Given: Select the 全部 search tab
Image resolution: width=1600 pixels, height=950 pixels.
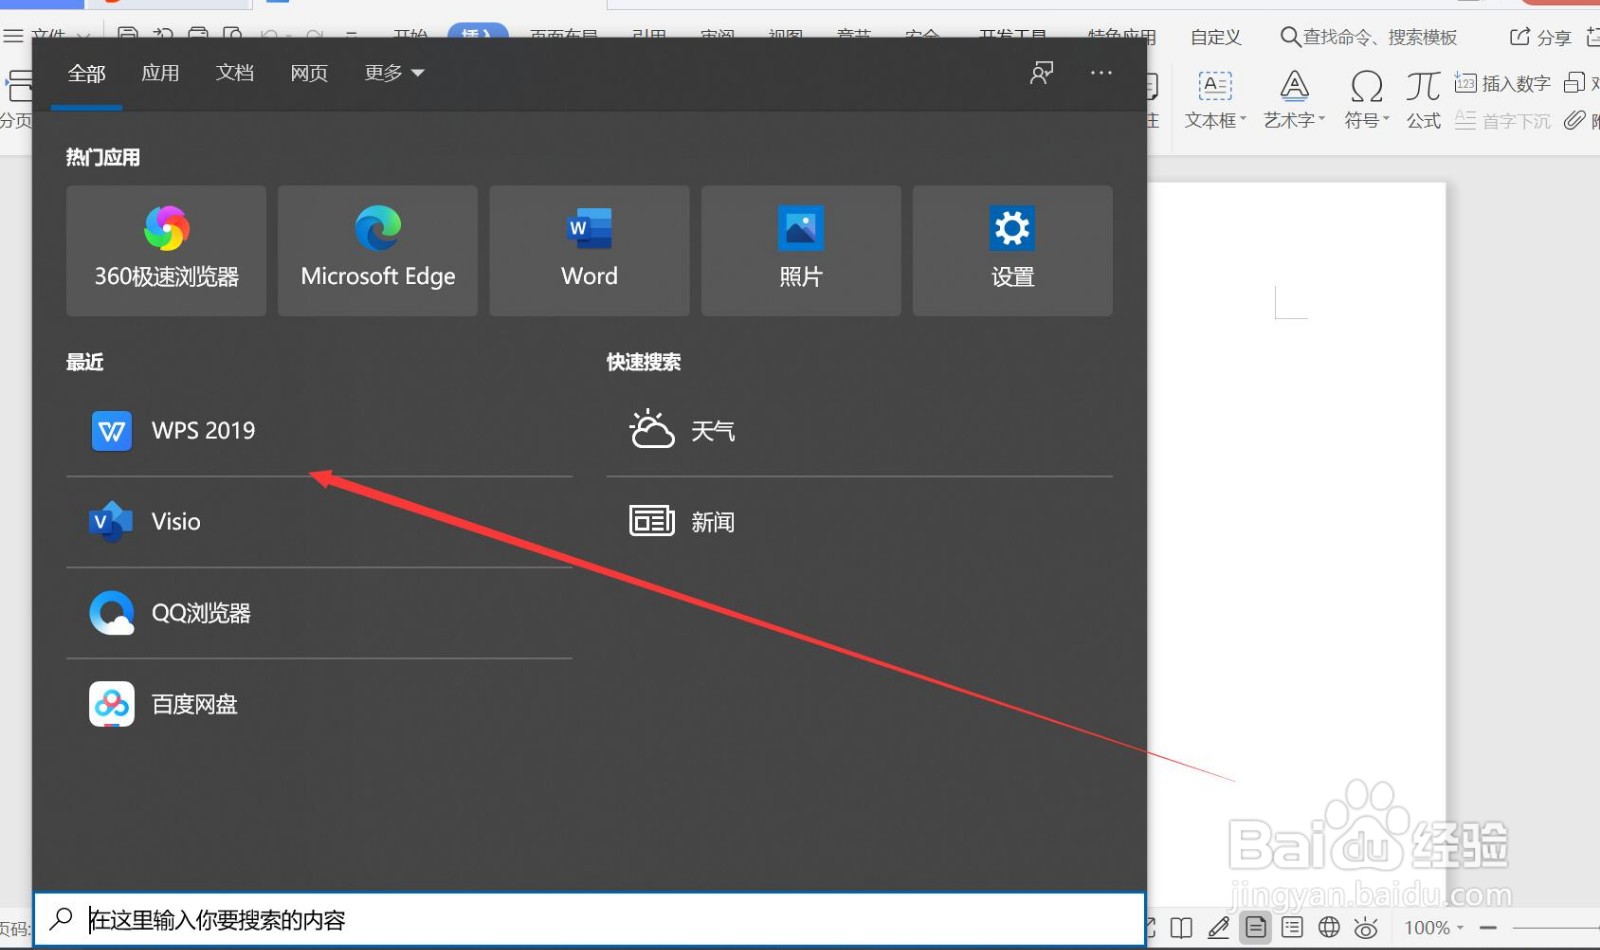Looking at the screenshot, I should tap(86, 73).
